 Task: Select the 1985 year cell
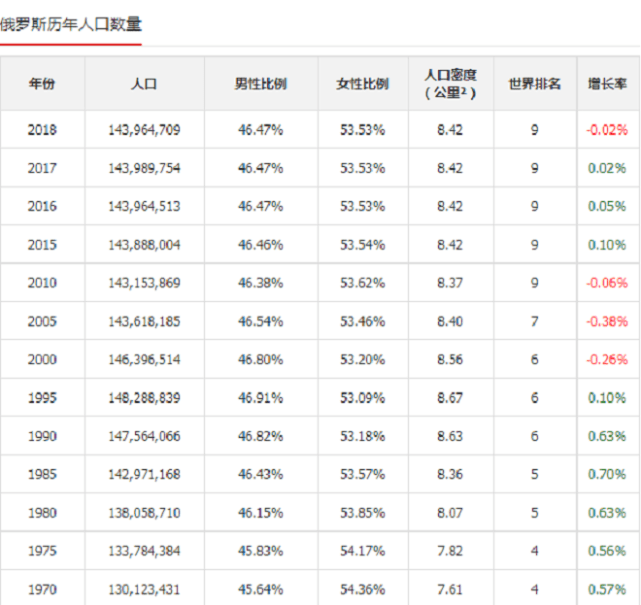pyautogui.click(x=42, y=474)
